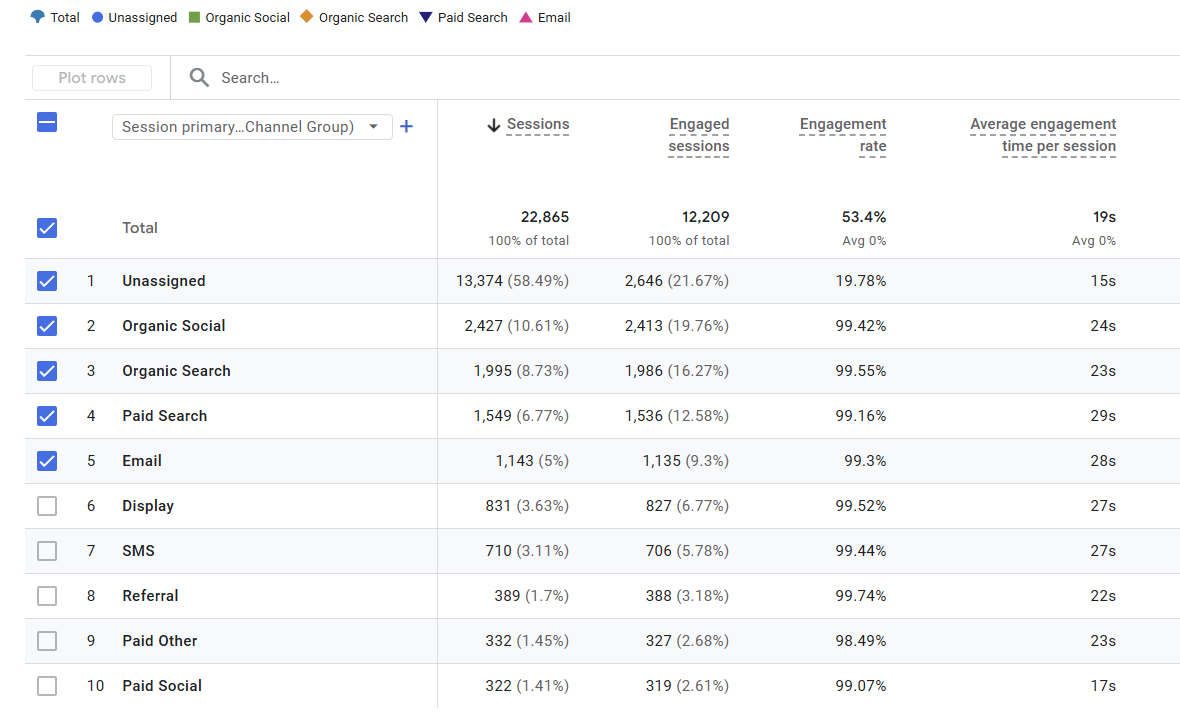Click Email engagement rate 99.3%

[x=865, y=461]
